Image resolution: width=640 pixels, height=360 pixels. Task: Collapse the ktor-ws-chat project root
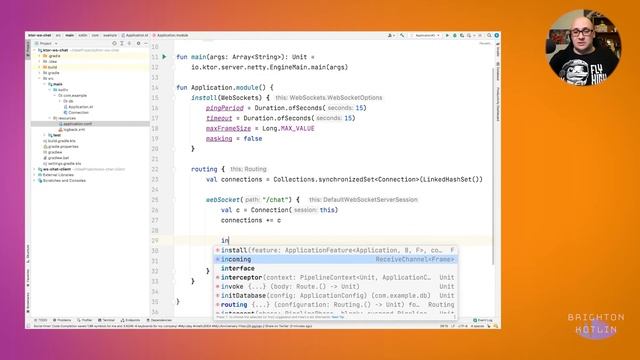[x=35, y=50]
